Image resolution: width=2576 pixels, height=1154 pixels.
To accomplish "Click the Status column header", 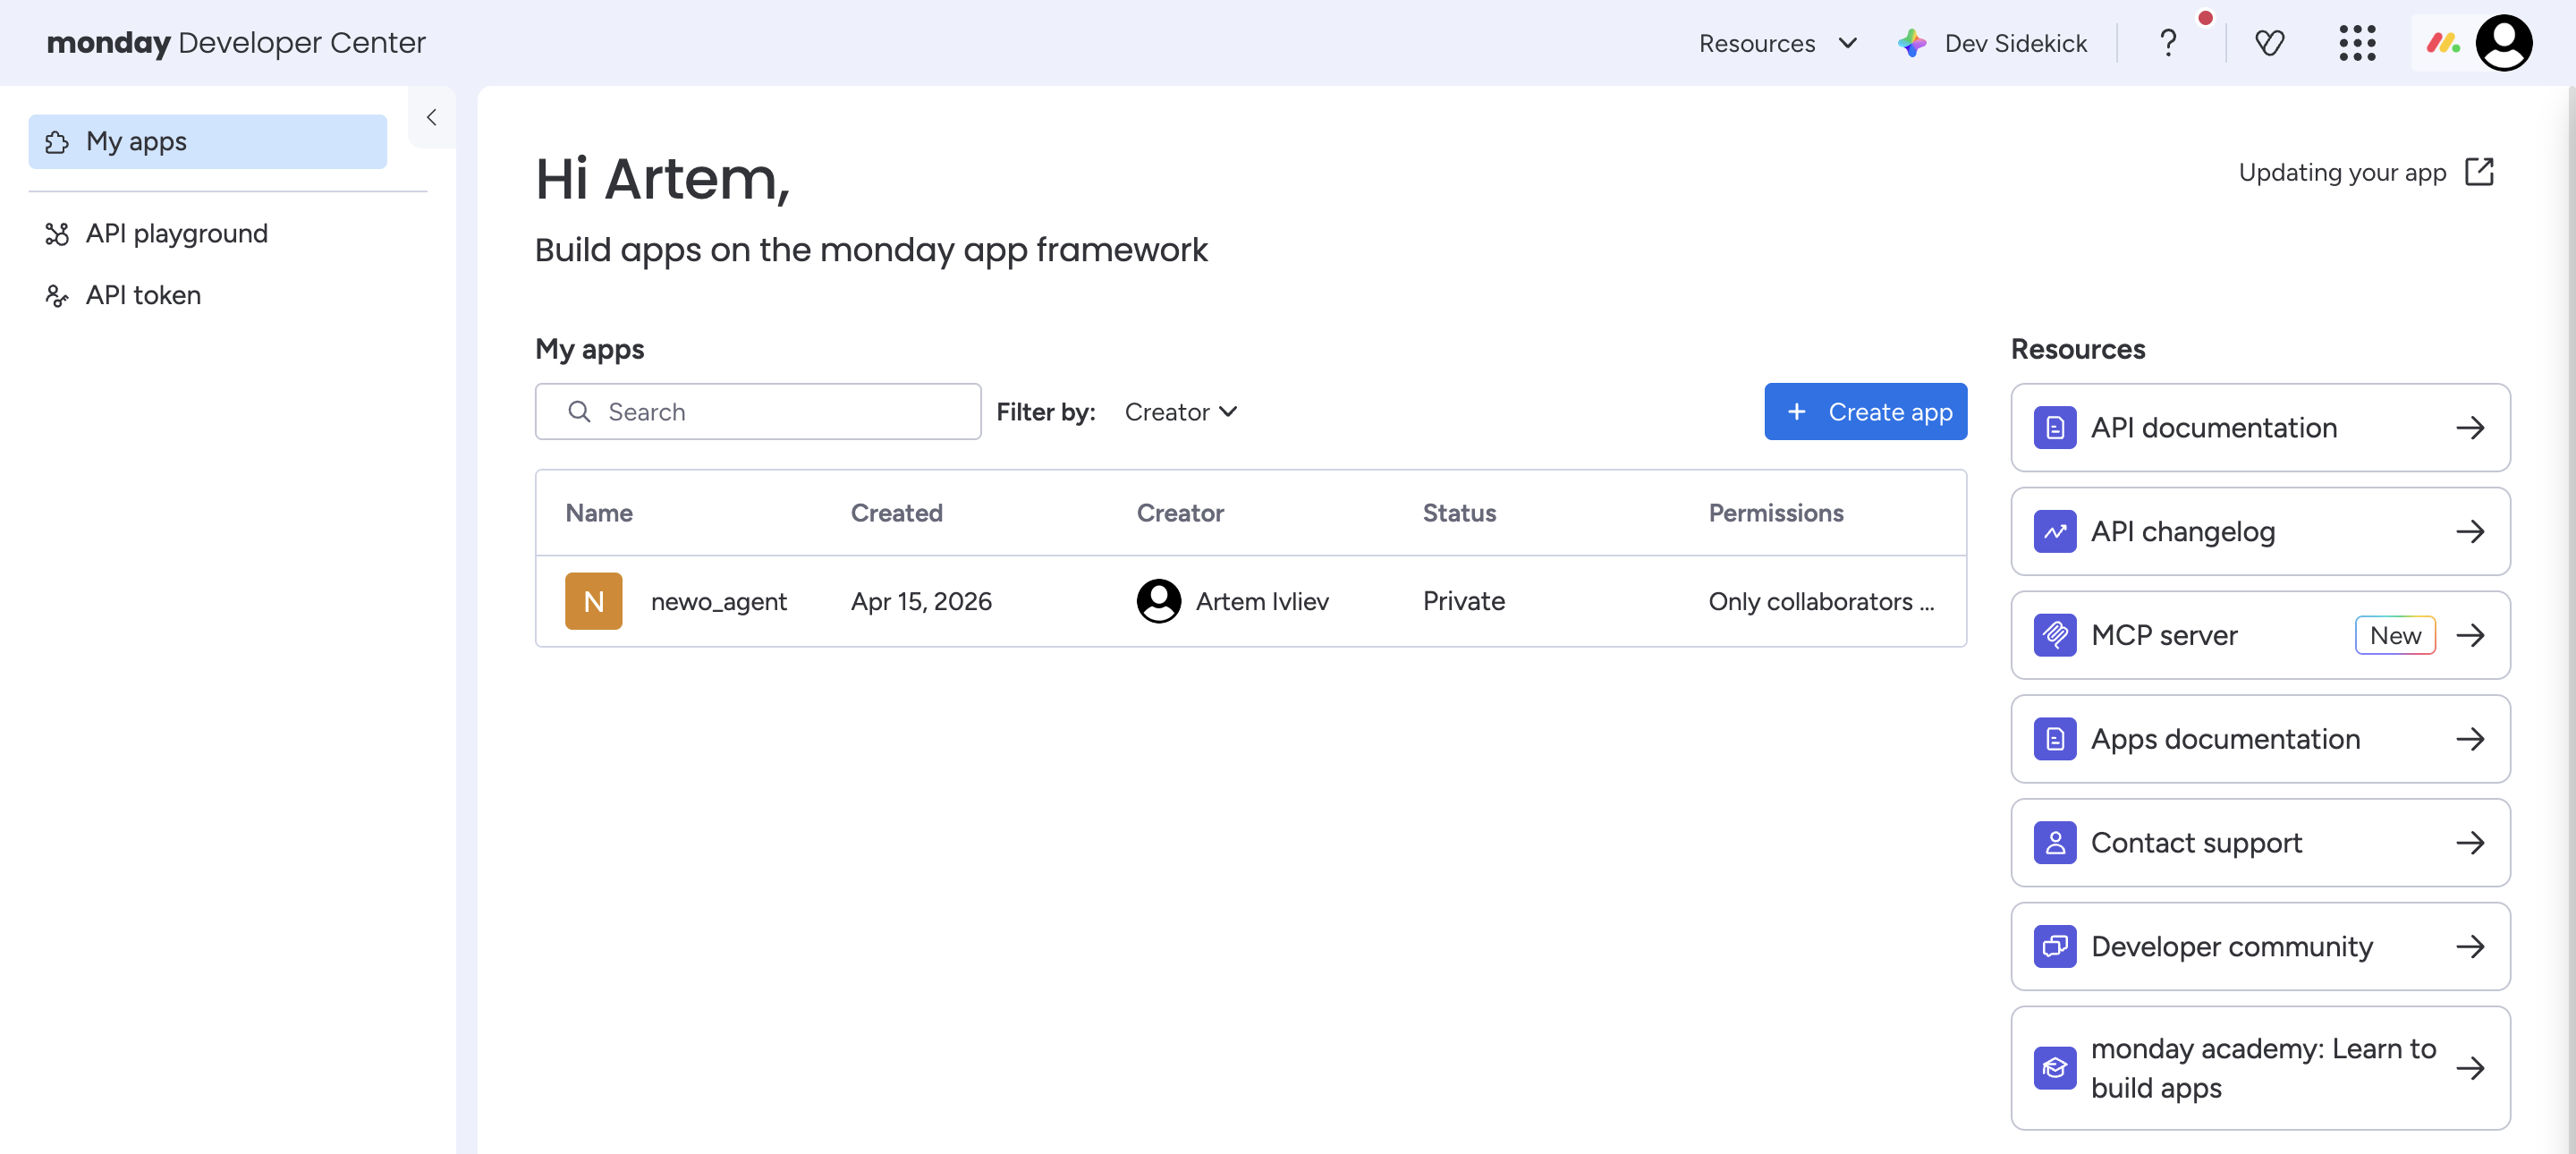I will coord(1459,513).
